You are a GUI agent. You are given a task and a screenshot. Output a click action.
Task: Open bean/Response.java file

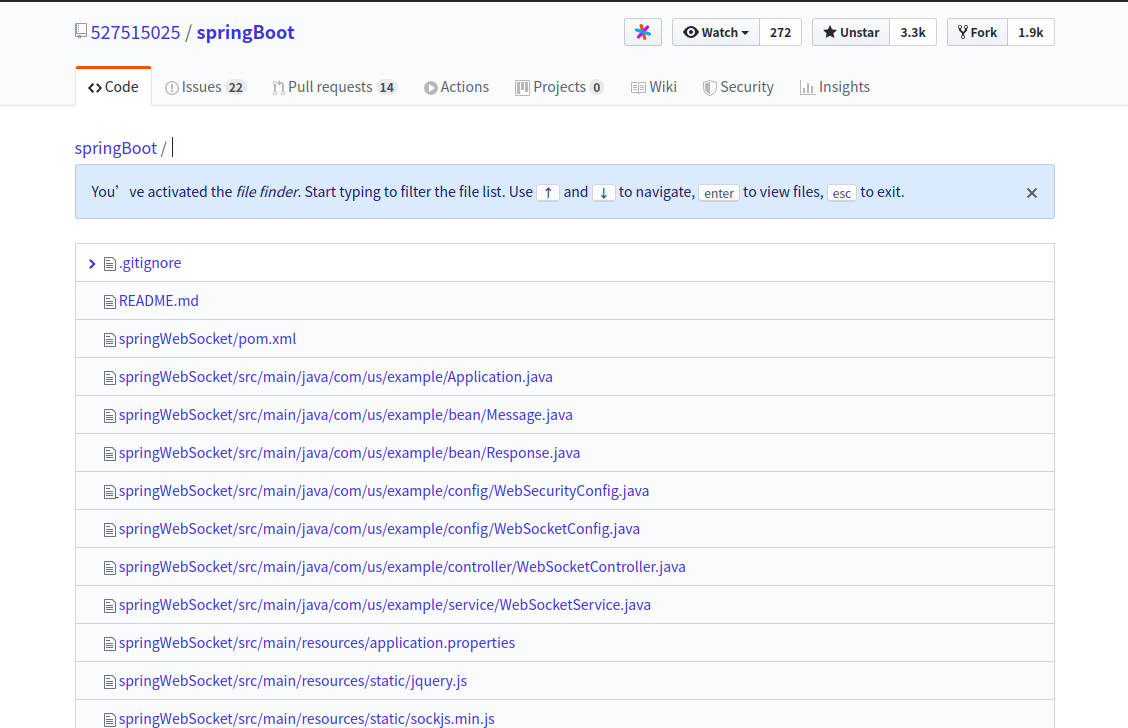(x=349, y=453)
